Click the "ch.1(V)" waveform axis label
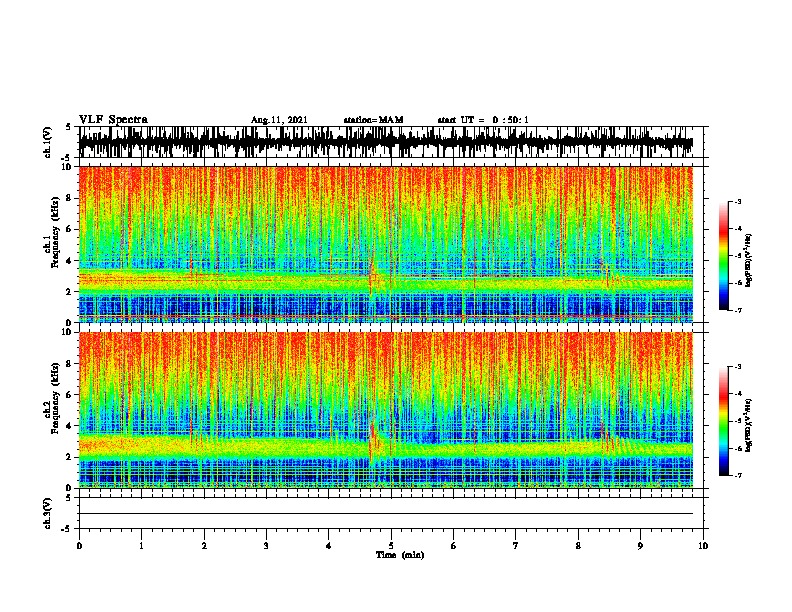 pos(48,142)
